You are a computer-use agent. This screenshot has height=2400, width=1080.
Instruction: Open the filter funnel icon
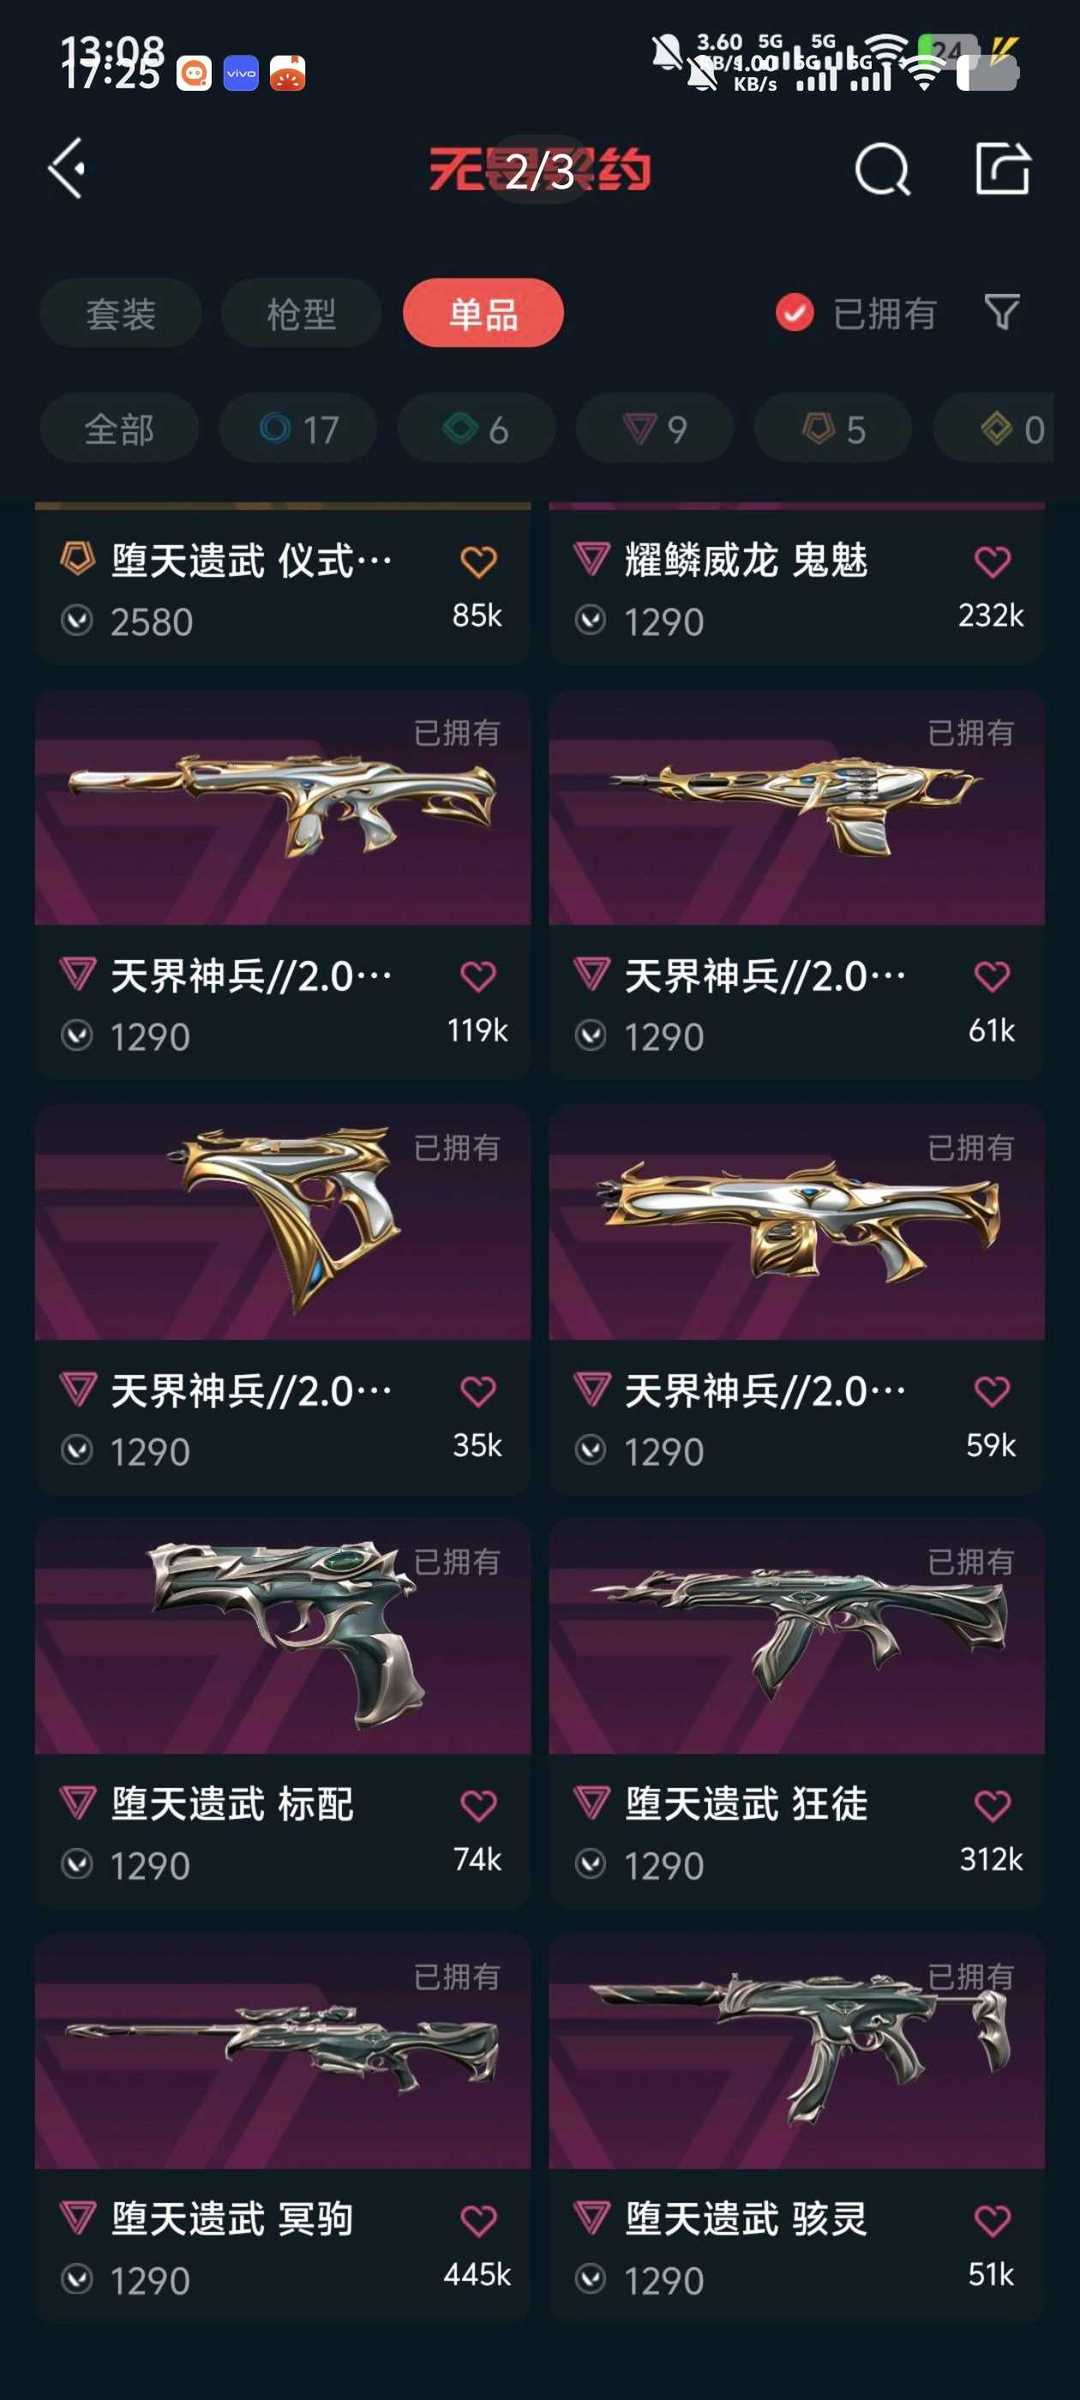point(1002,312)
